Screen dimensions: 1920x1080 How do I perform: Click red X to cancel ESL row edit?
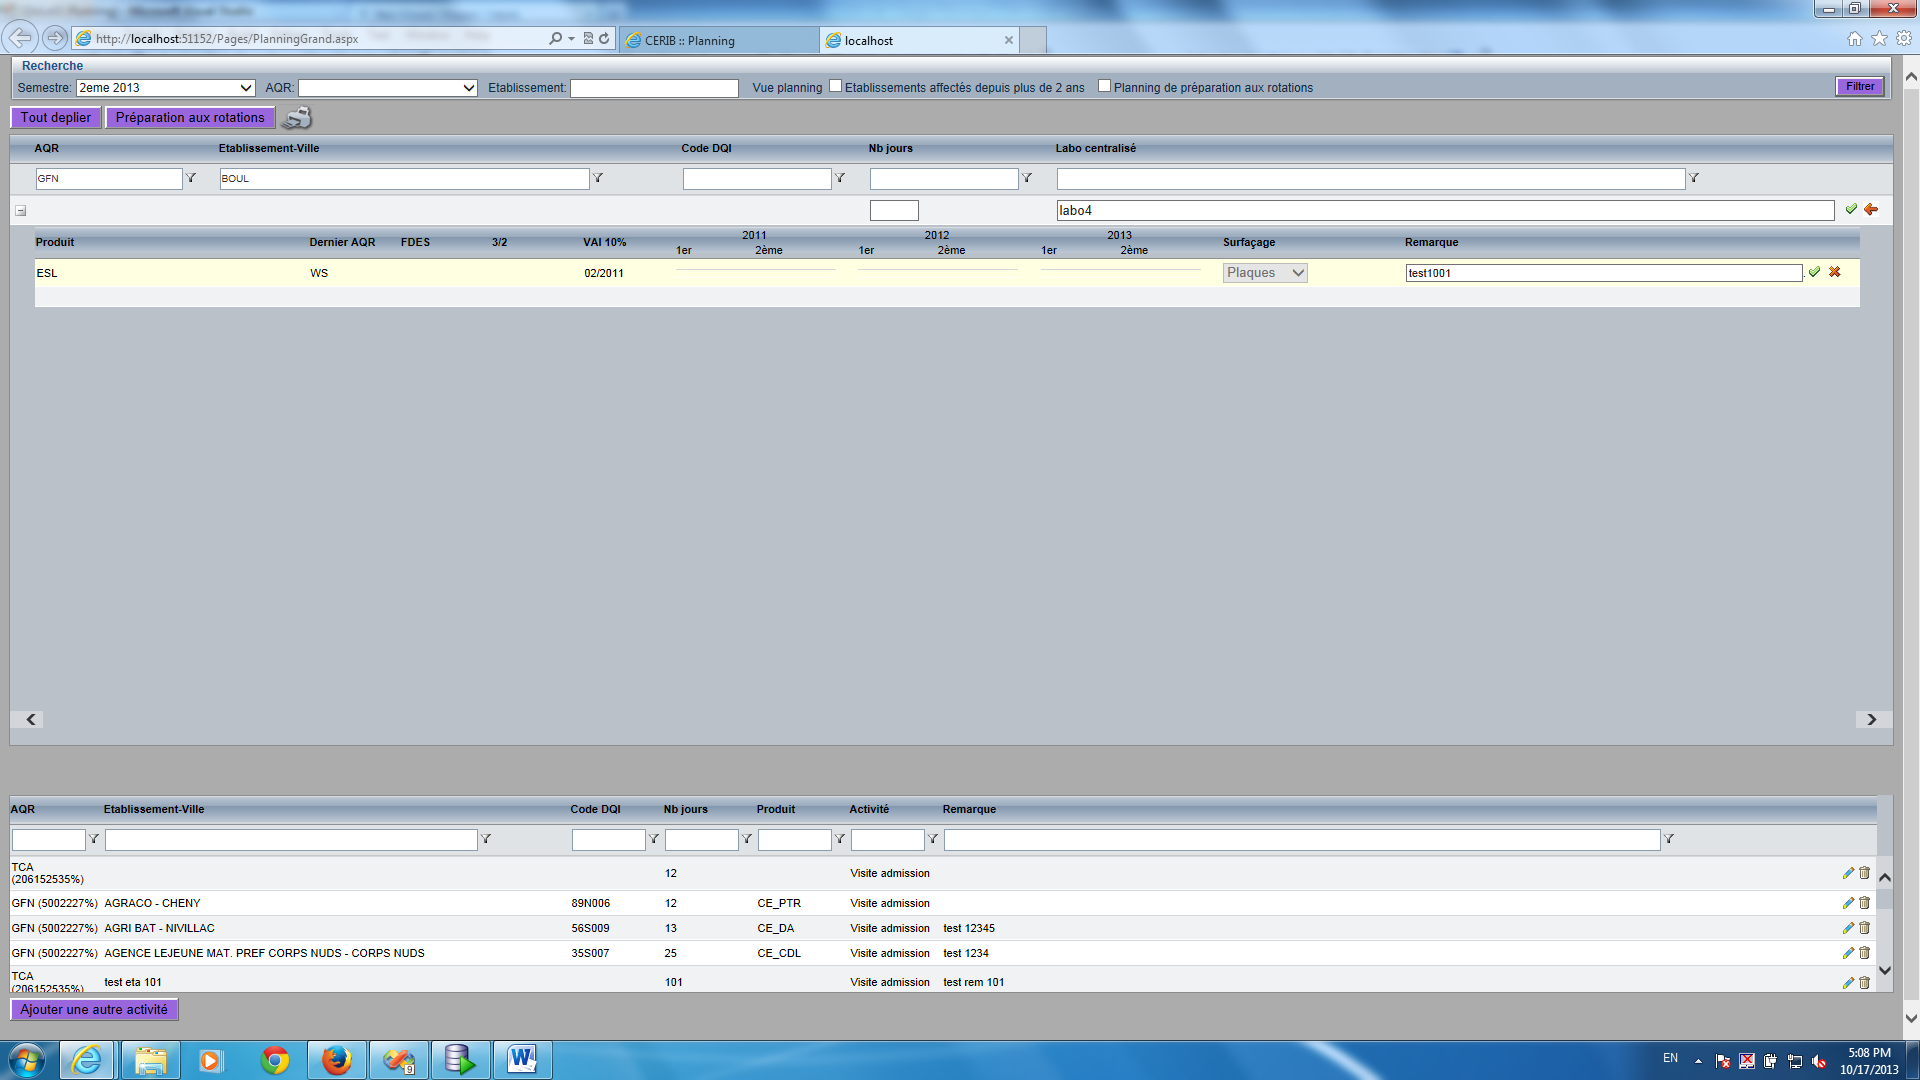tap(1835, 272)
